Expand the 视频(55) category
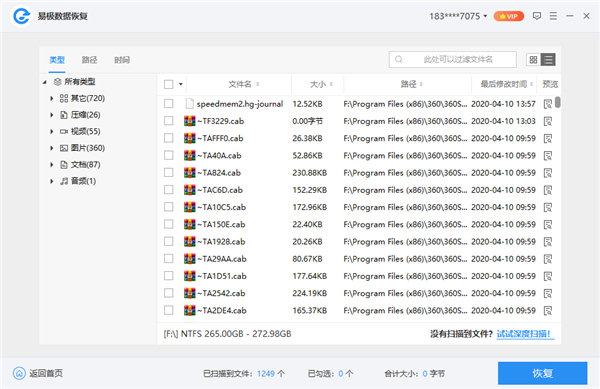The width and height of the screenshot is (600, 389). (x=52, y=131)
